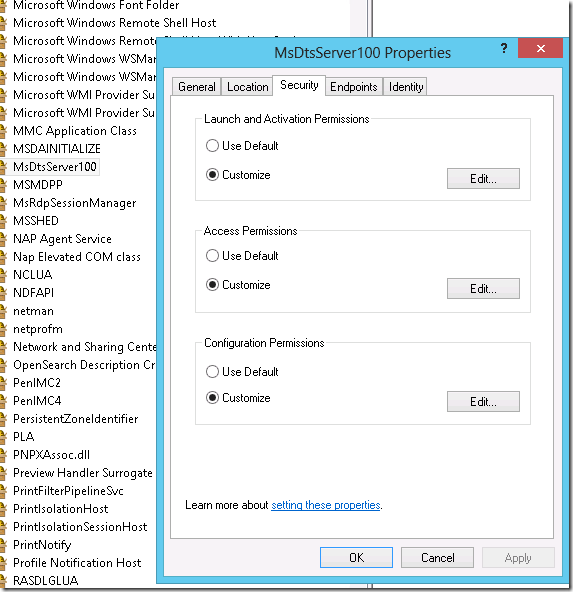Select the netprofm entry
573x592 pixels.
(x=38, y=329)
